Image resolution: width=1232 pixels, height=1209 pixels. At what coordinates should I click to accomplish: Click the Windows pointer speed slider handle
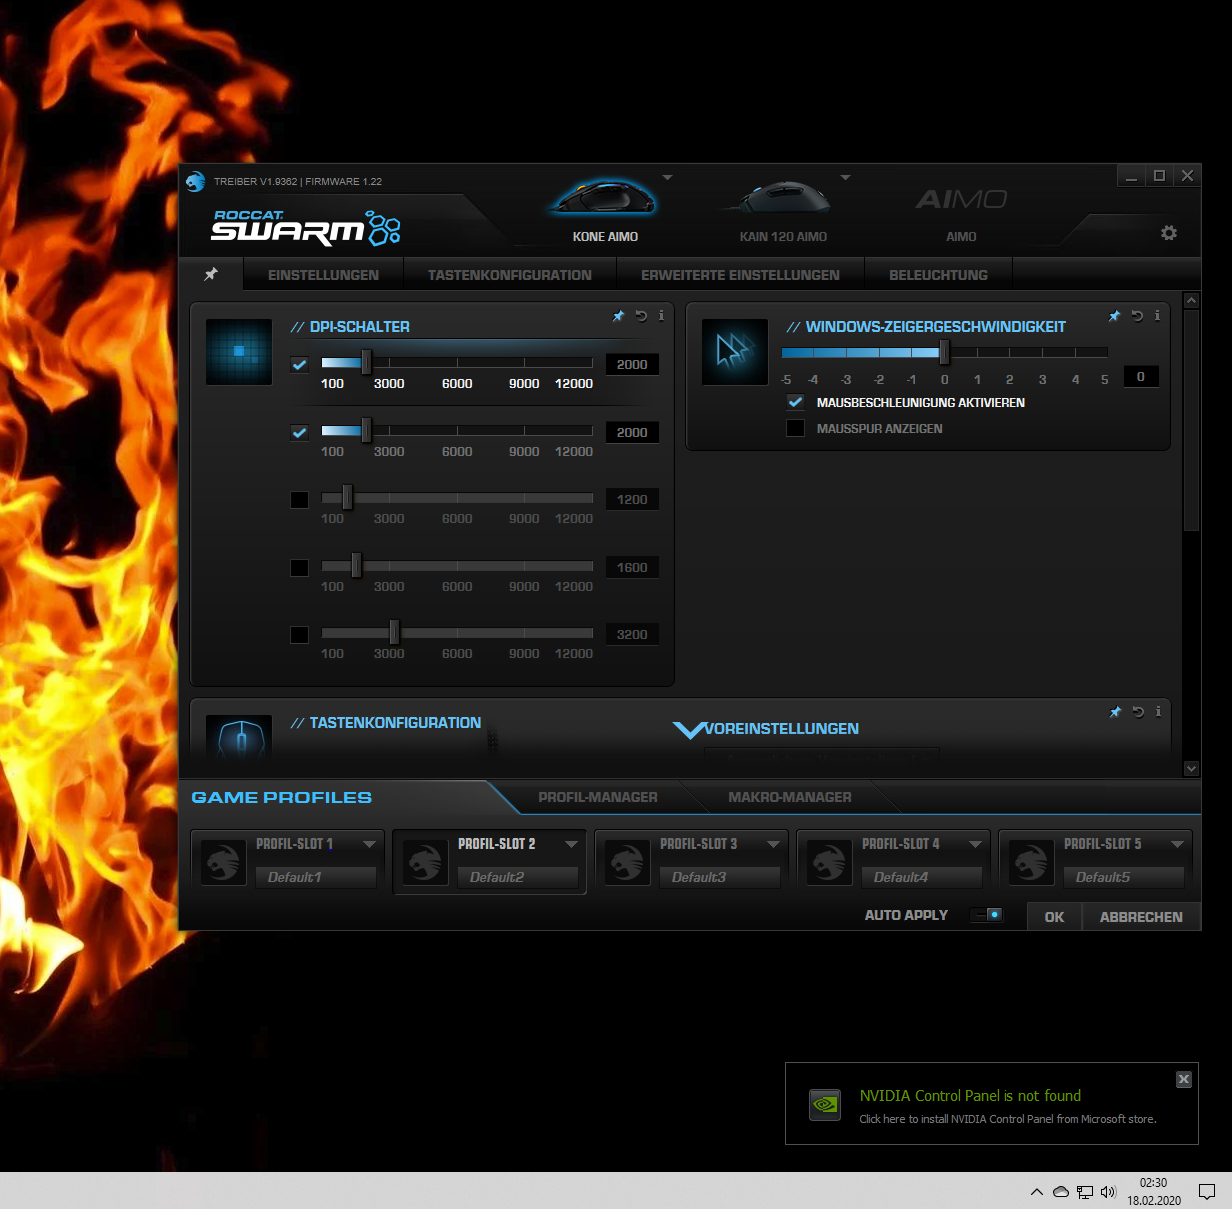[x=945, y=352]
